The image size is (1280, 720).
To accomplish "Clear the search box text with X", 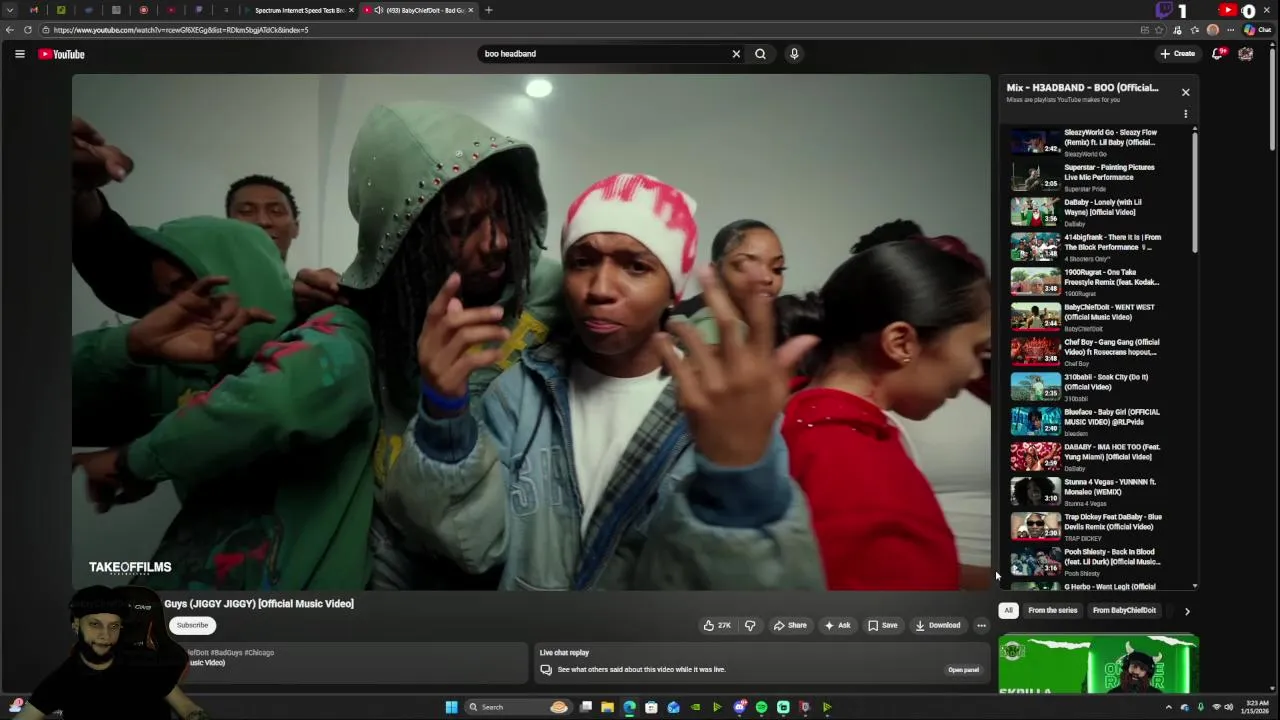I will point(736,54).
